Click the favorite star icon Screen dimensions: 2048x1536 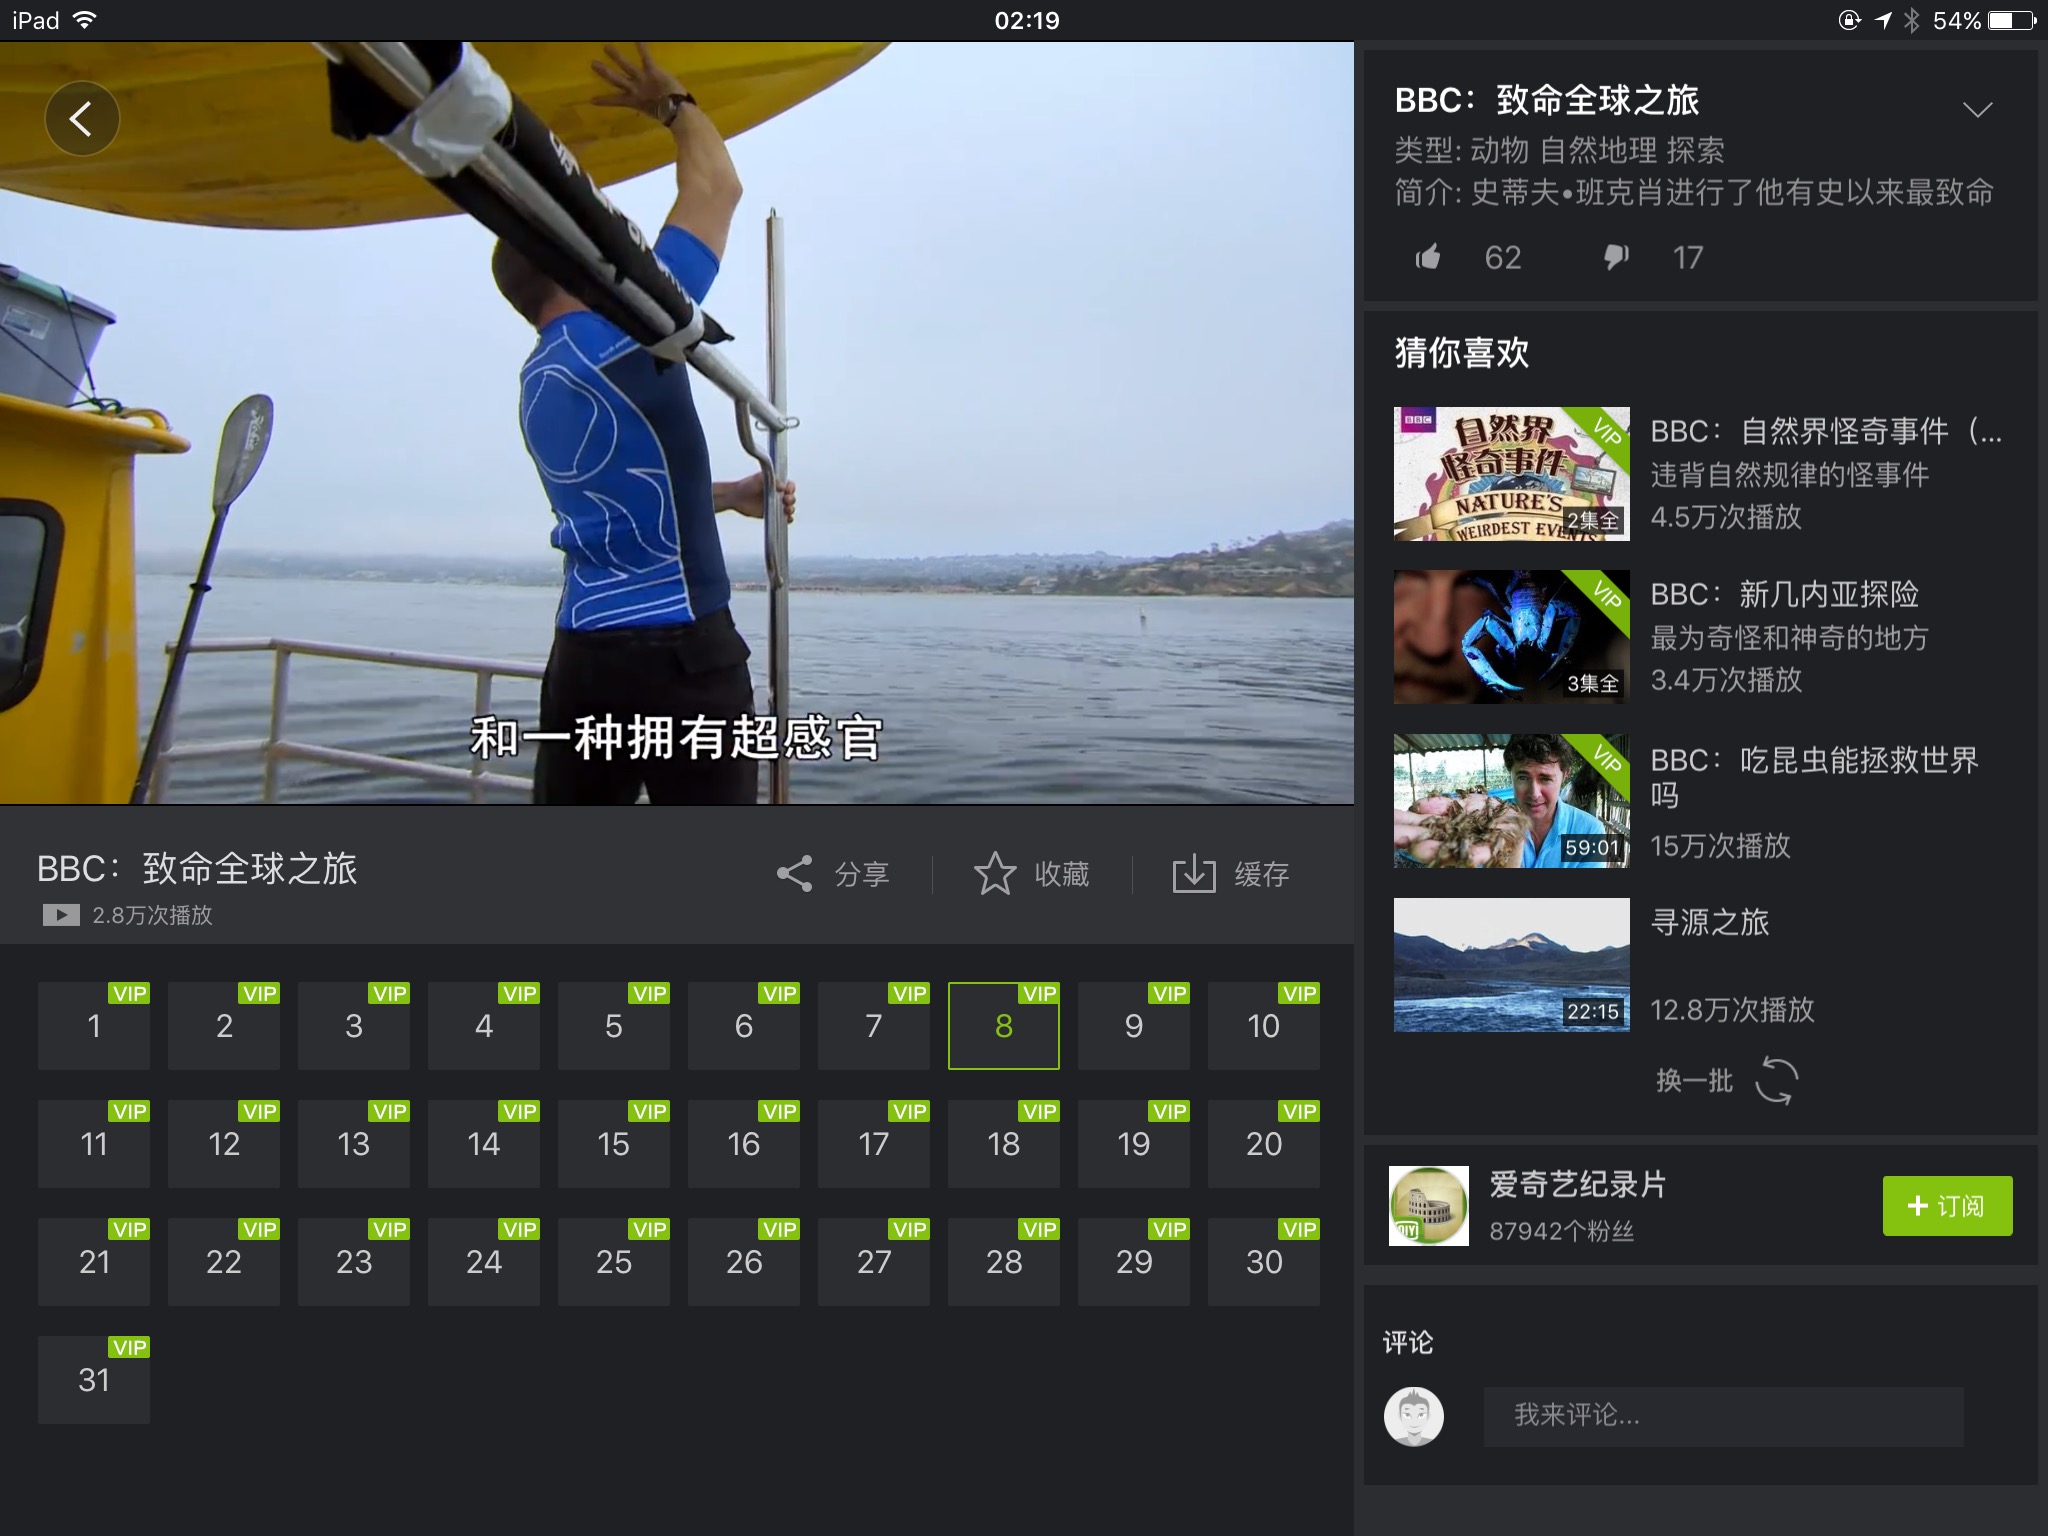[x=995, y=874]
